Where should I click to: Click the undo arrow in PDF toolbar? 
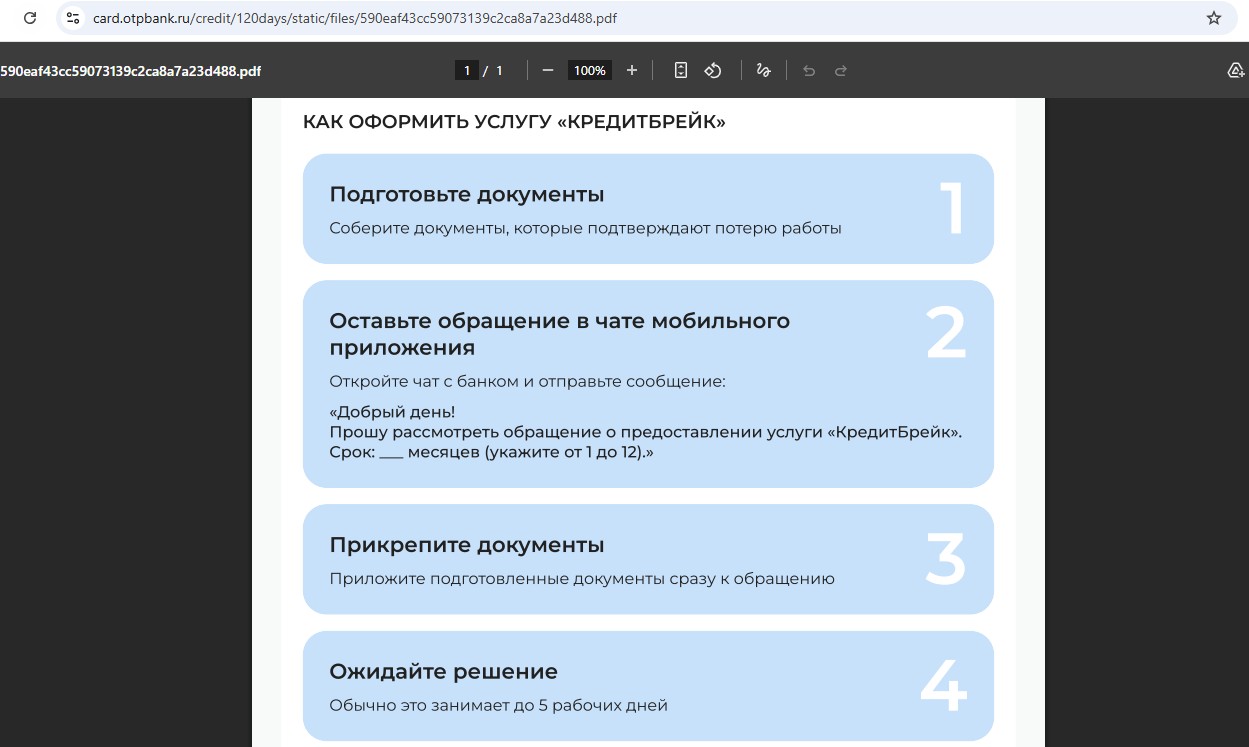point(809,70)
